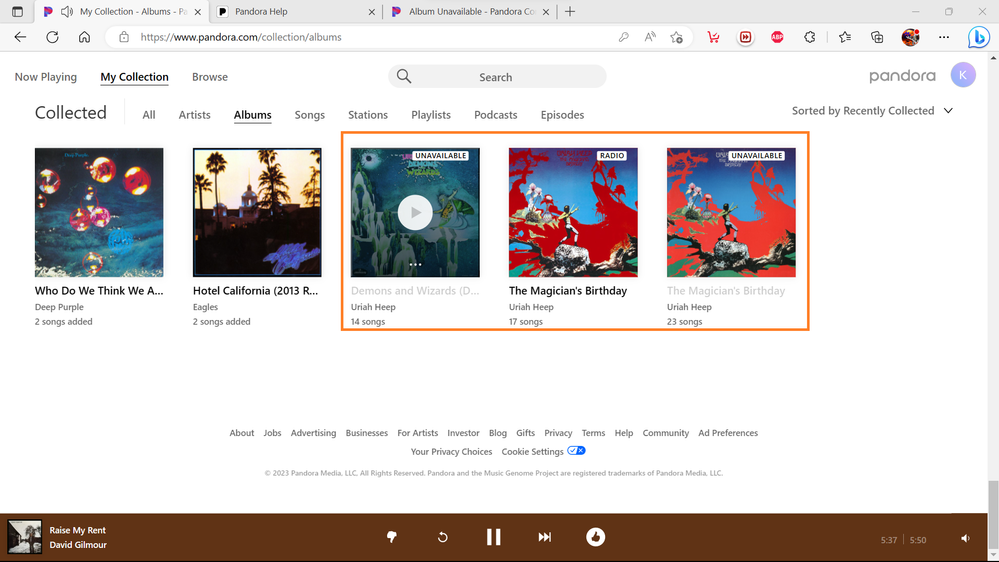Go to the Browse page

tap(210, 77)
